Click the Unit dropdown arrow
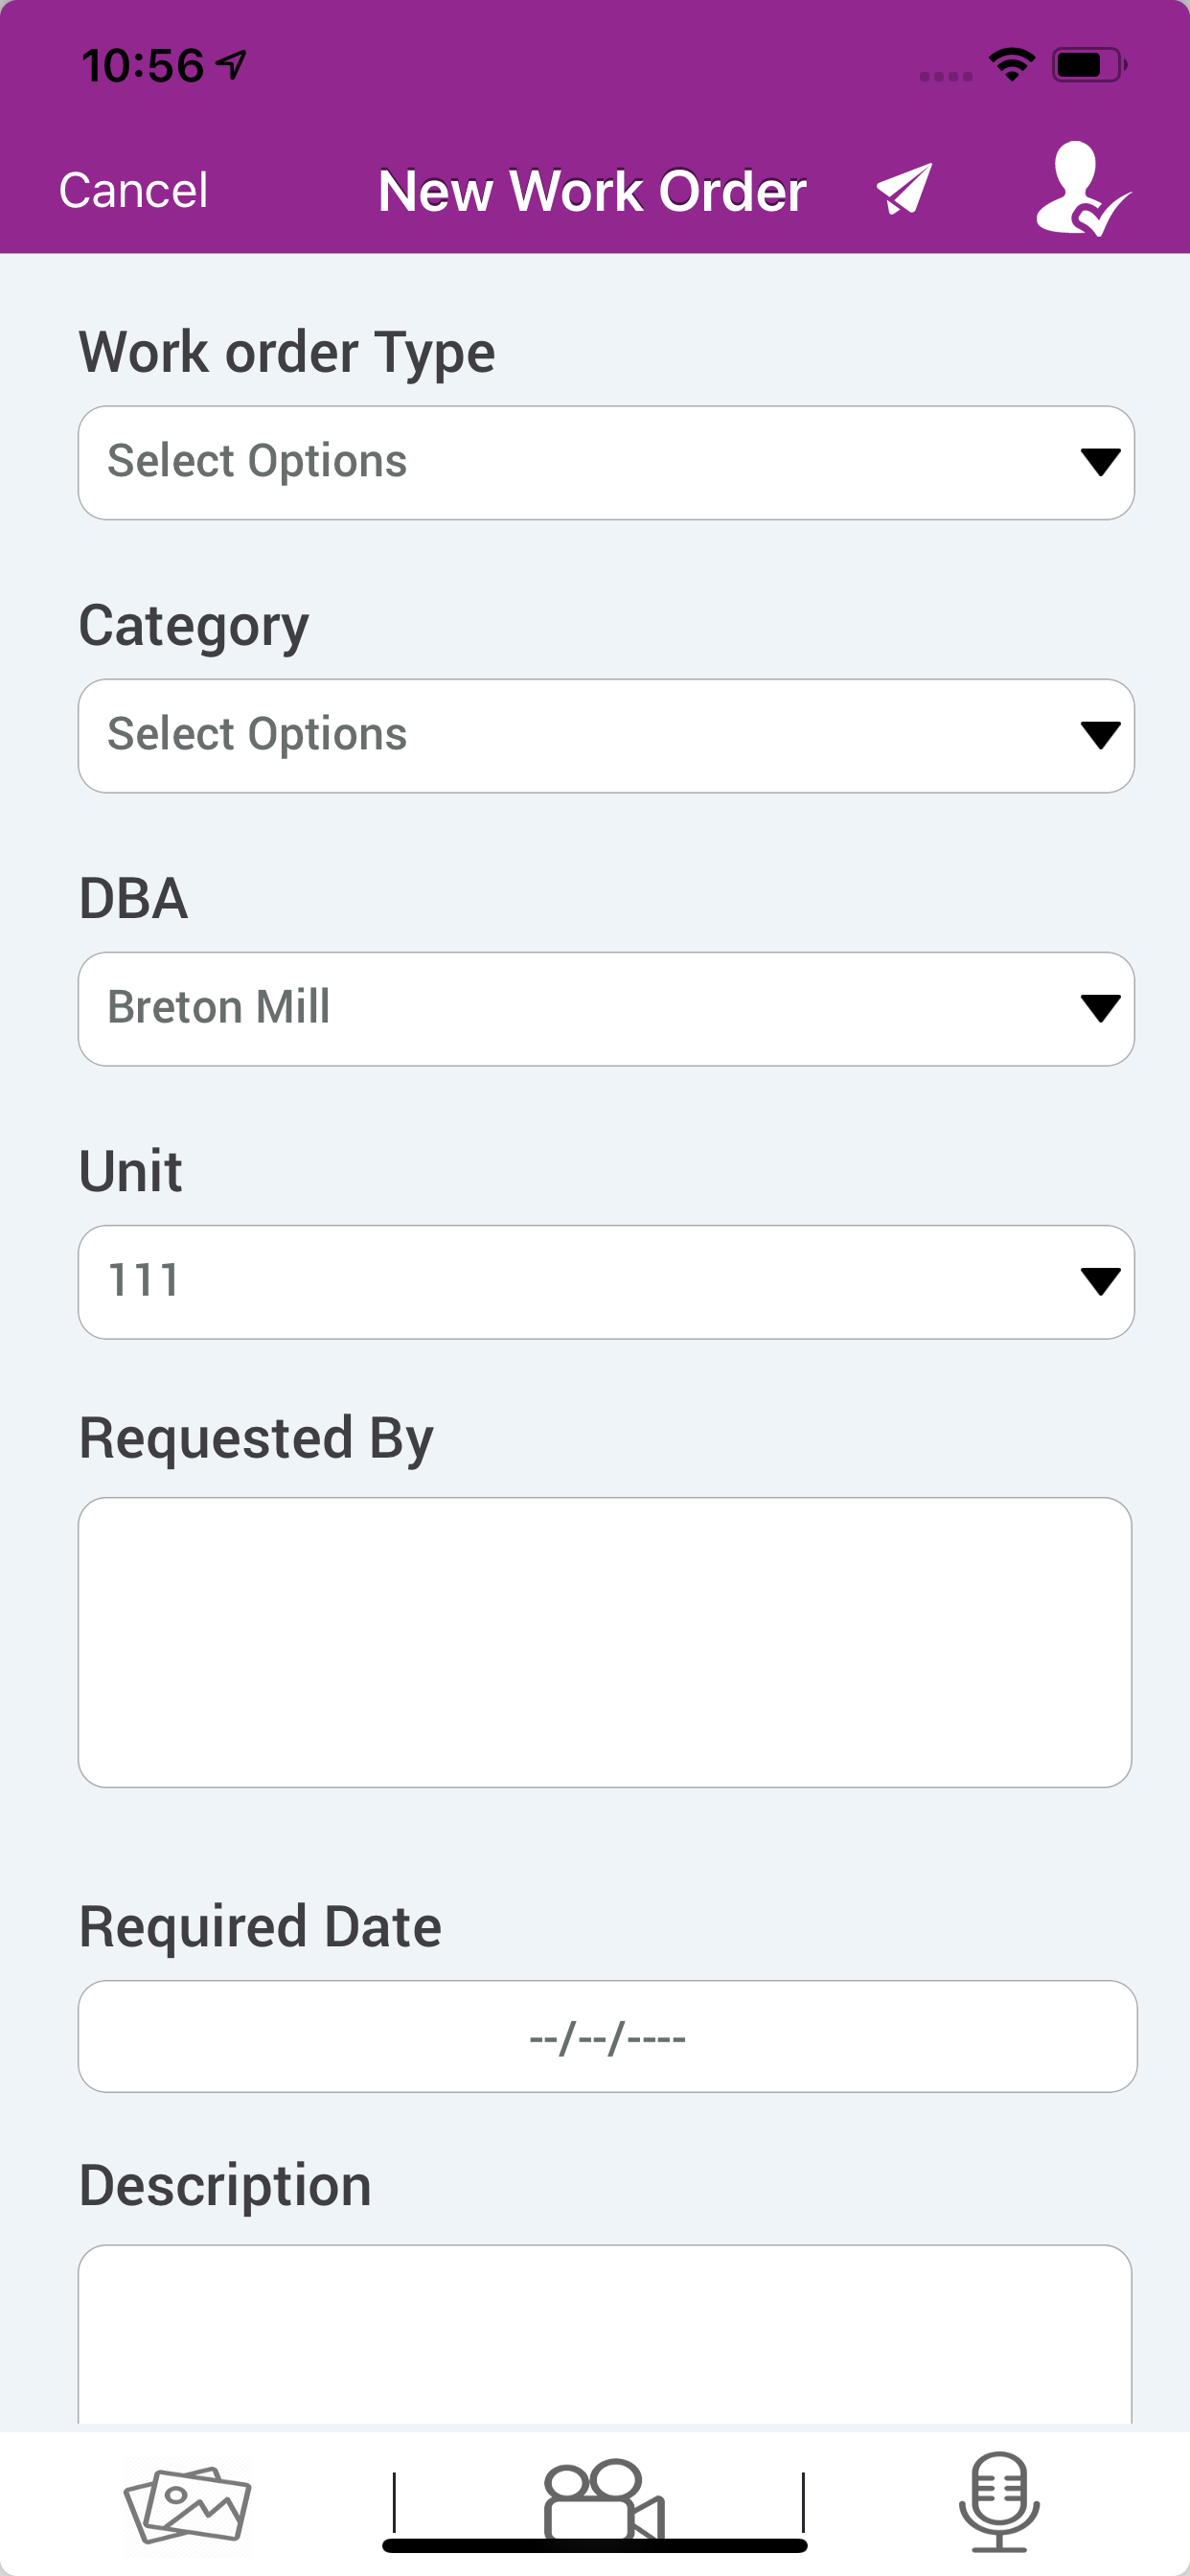Viewport: 1190px width, 2576px height. coord(1100,1281)
